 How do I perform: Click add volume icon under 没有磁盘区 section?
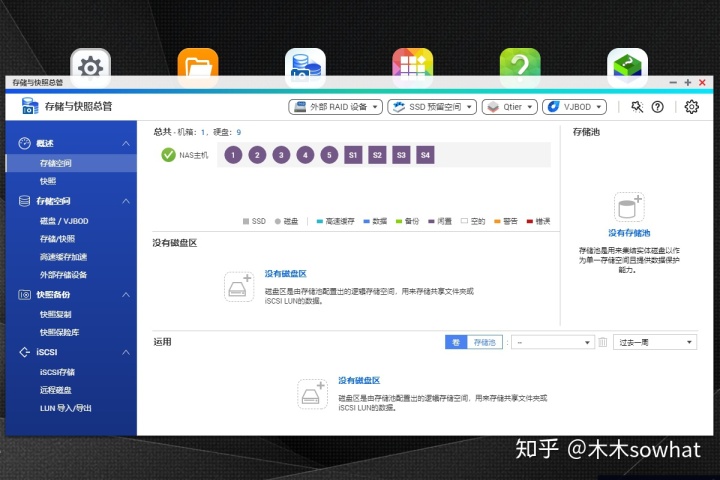[239, 287]
